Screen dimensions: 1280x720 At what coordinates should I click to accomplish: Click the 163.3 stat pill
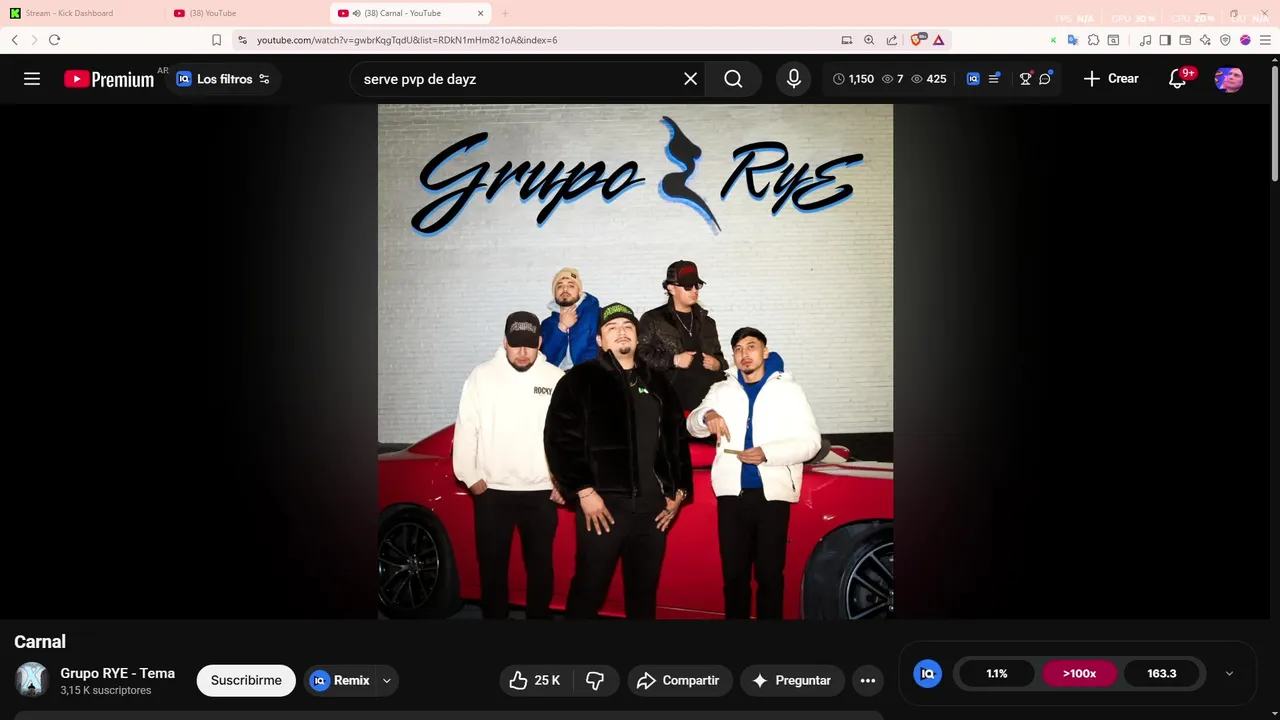click(1161, 673)
